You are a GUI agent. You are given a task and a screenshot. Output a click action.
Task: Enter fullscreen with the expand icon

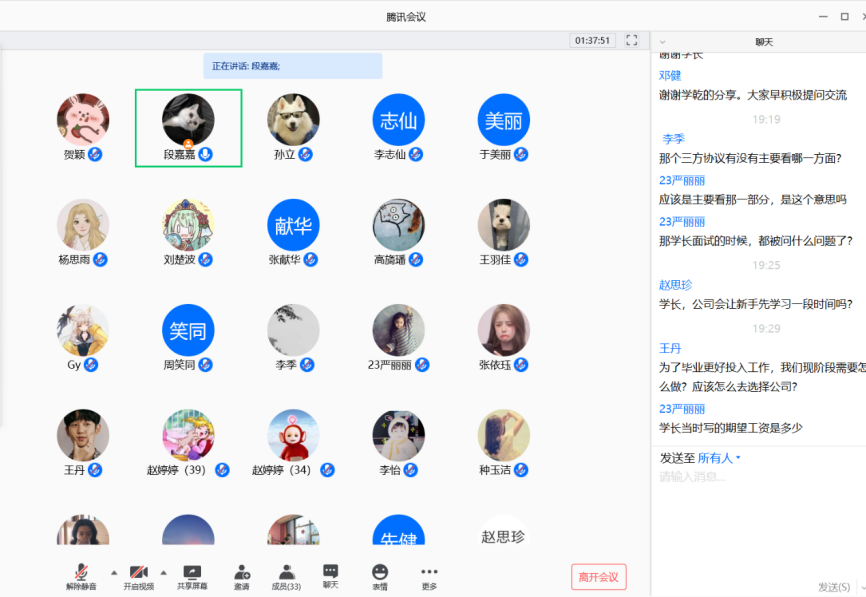pos(632,40)
